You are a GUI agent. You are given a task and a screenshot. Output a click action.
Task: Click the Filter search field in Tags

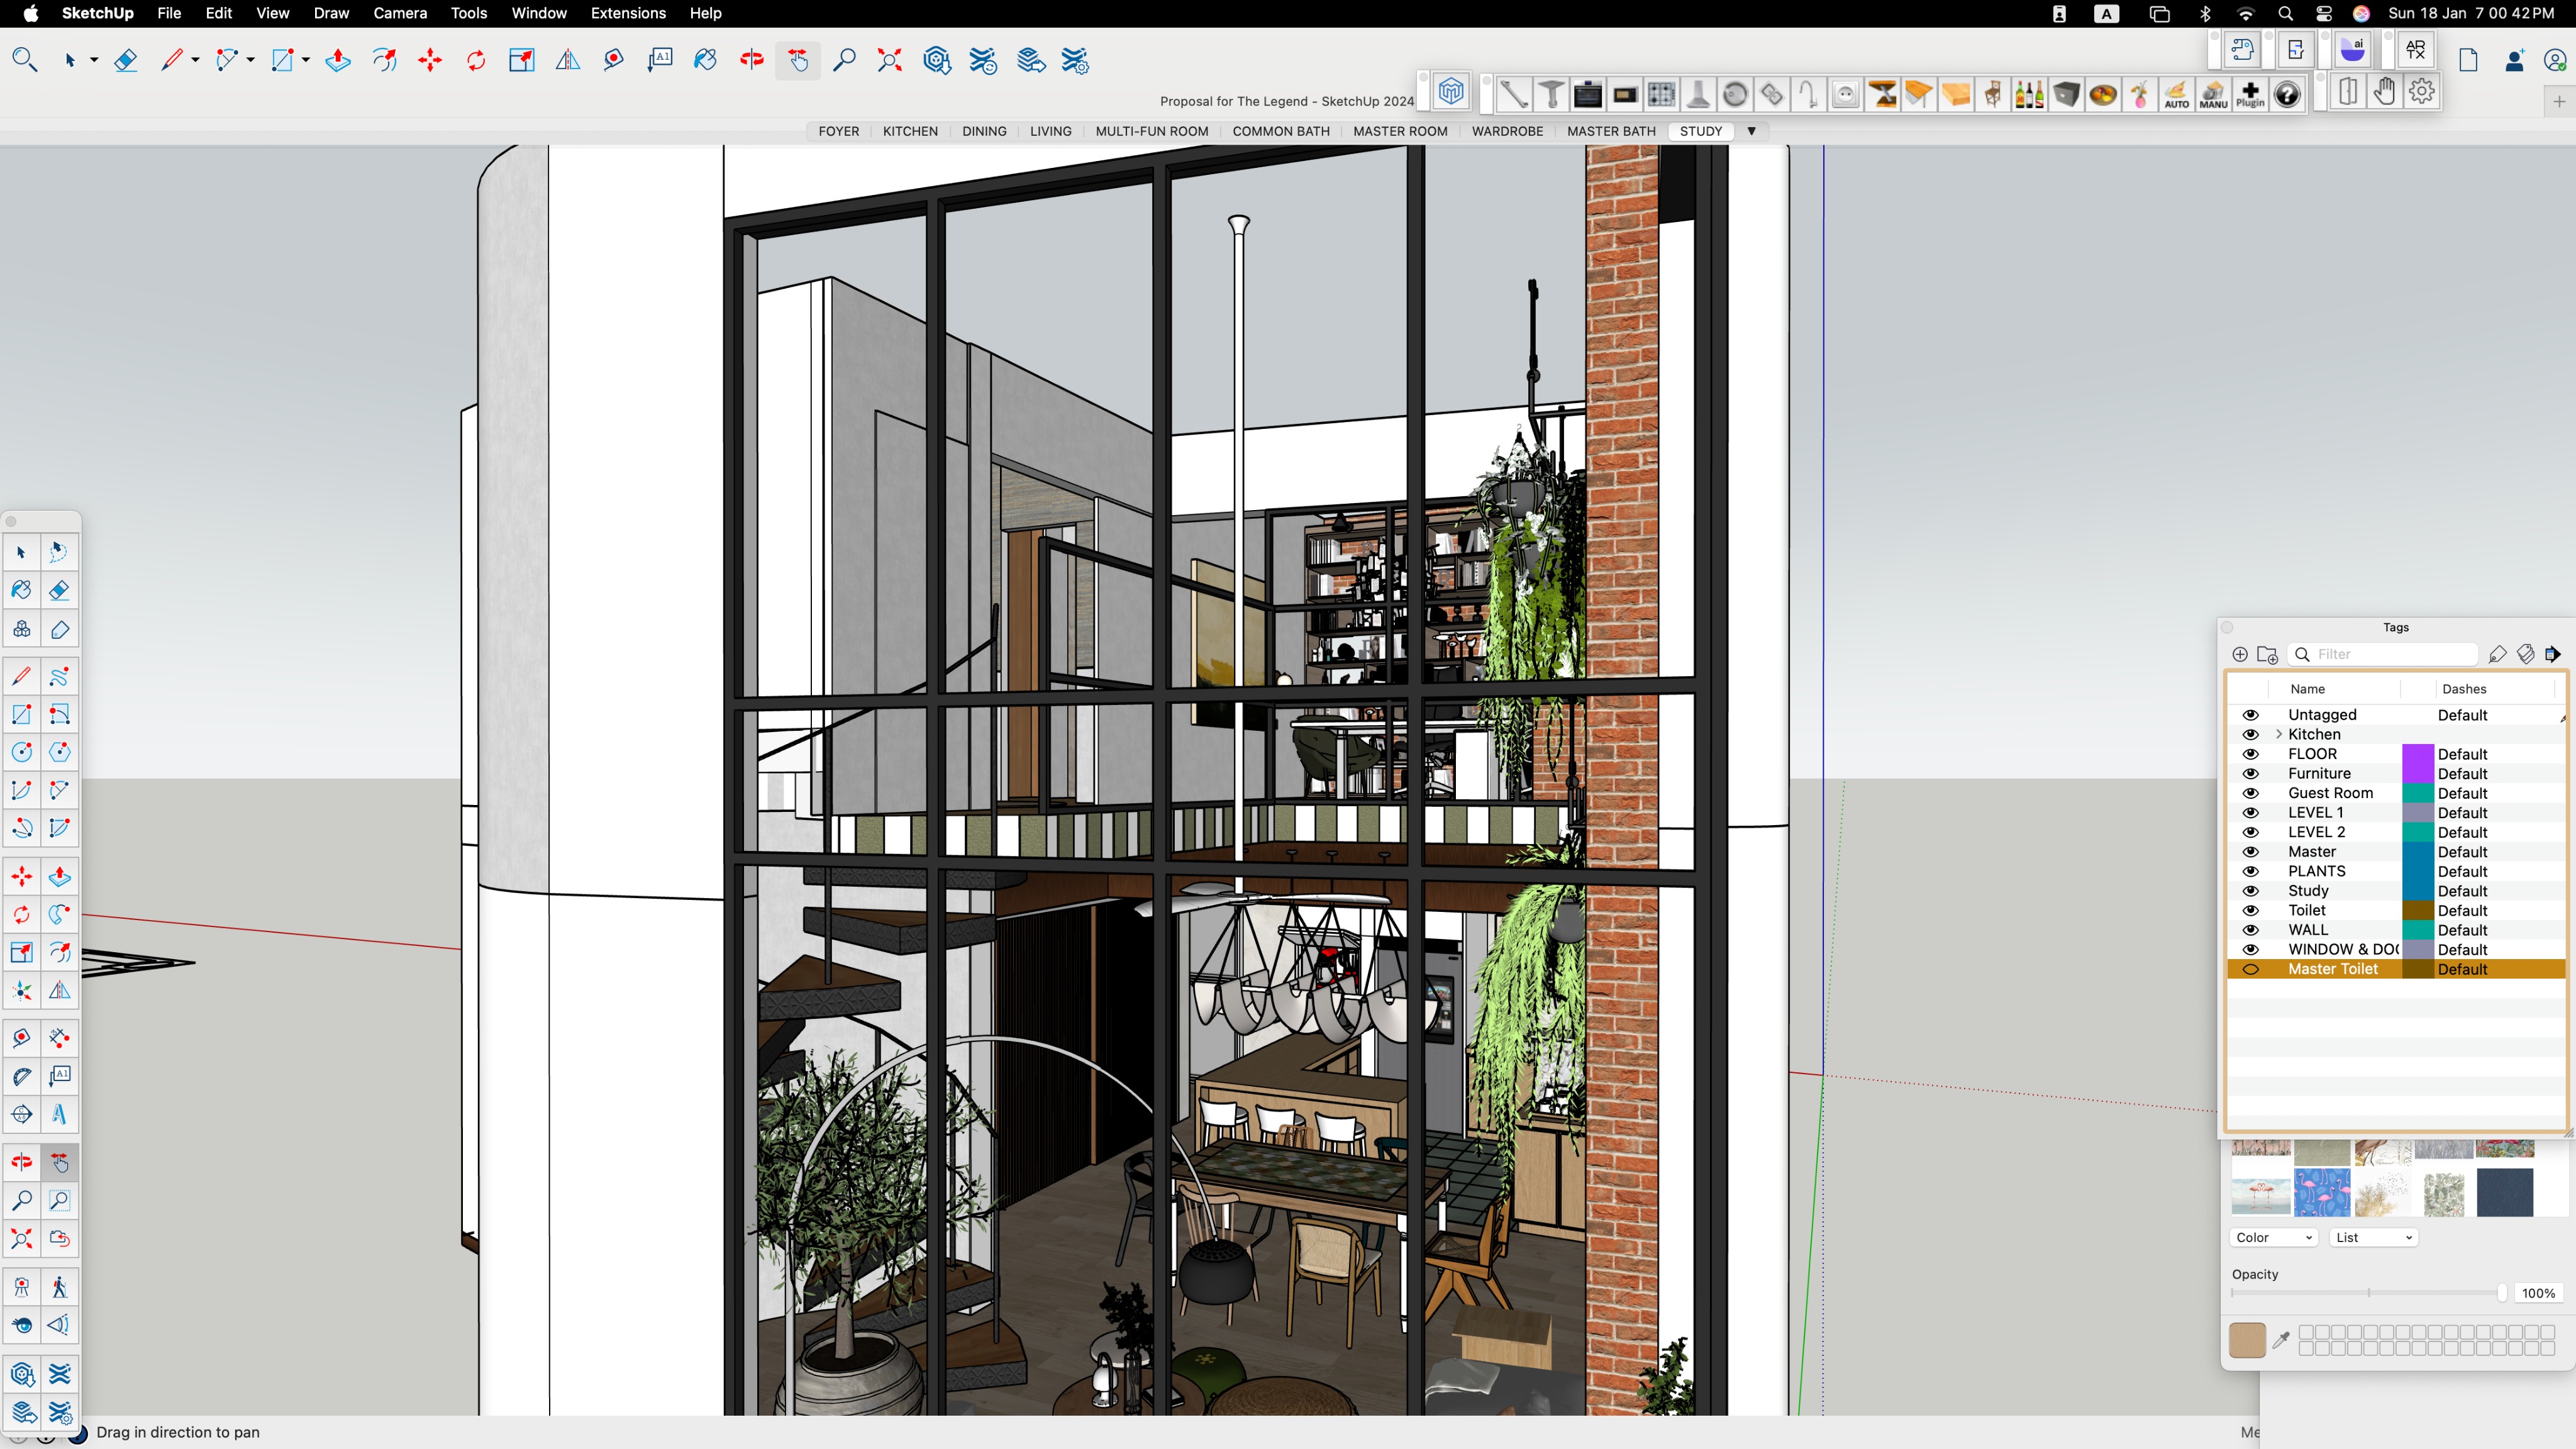click(2390, 654)
